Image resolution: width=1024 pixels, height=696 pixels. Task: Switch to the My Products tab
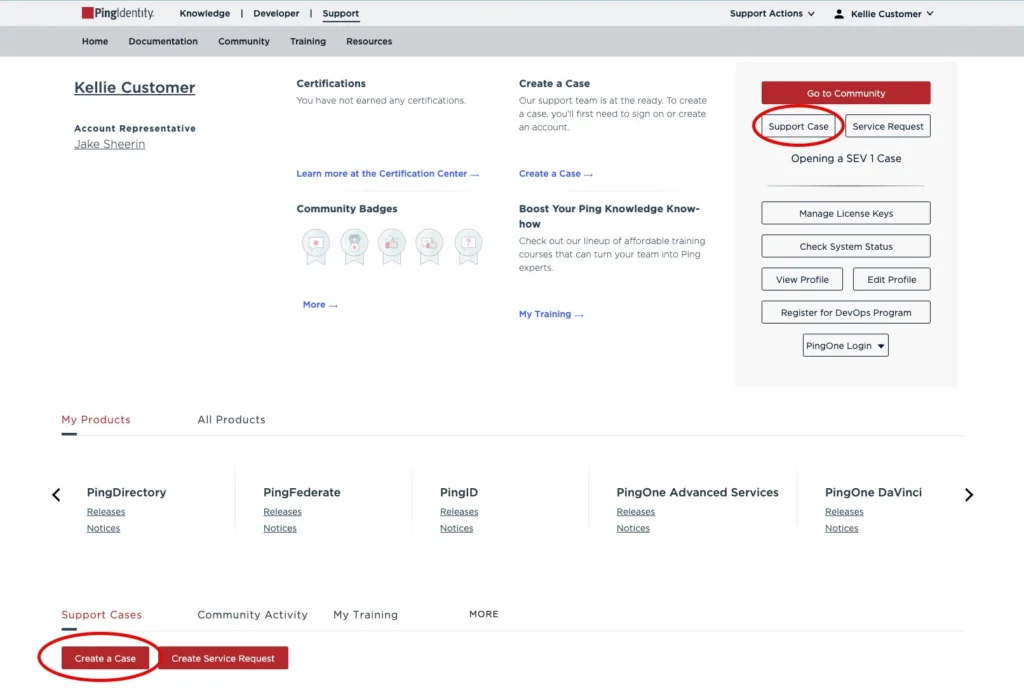pos(96,420)
